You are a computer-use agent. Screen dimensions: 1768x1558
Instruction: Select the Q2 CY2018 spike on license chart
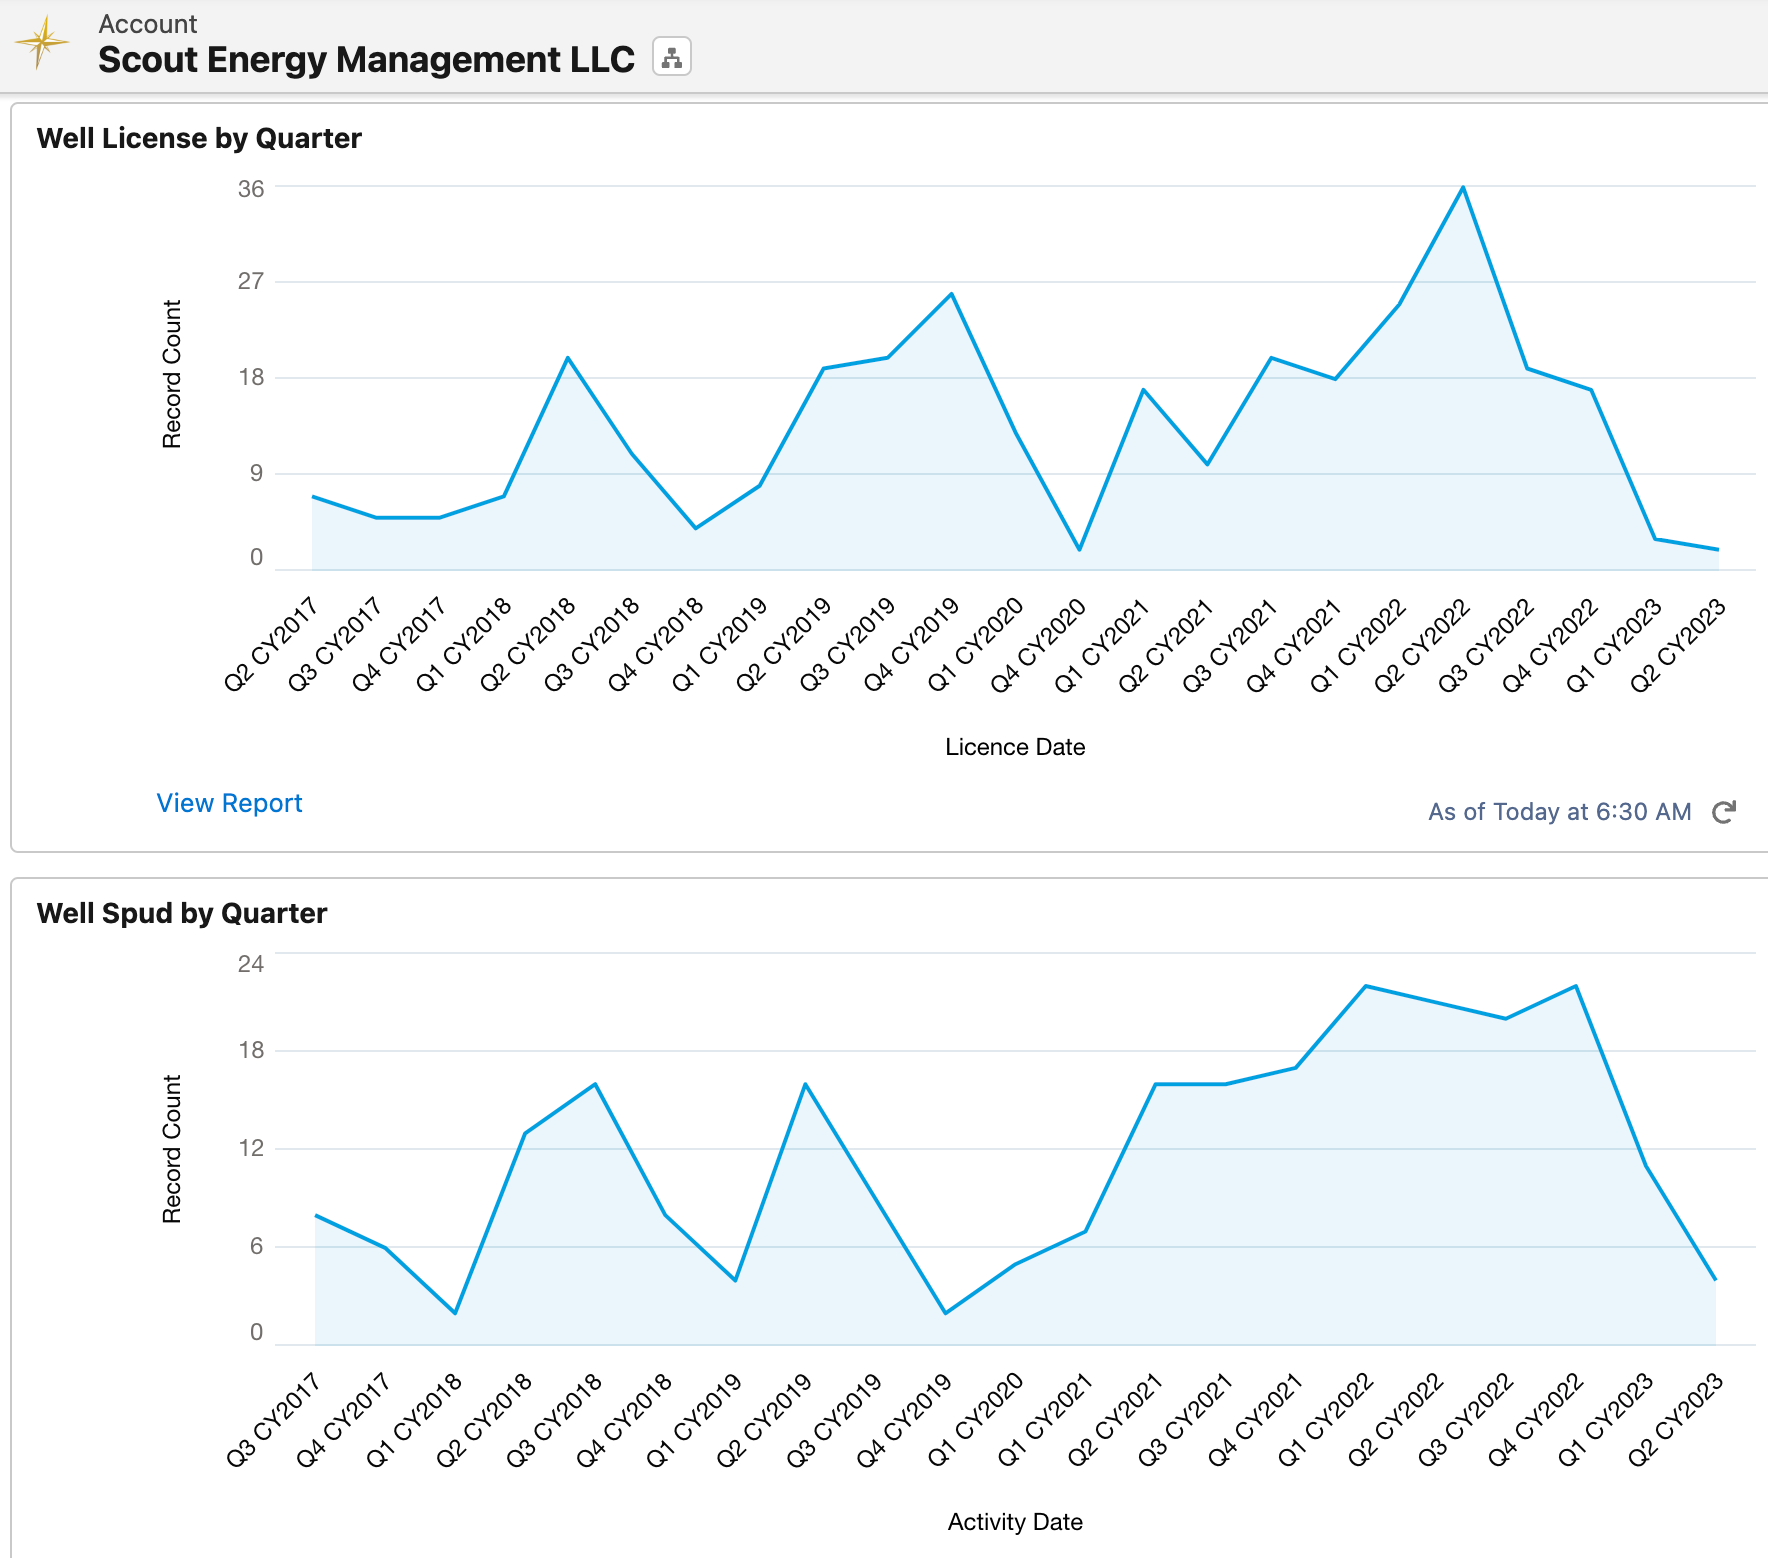click(x=568, y=356)
